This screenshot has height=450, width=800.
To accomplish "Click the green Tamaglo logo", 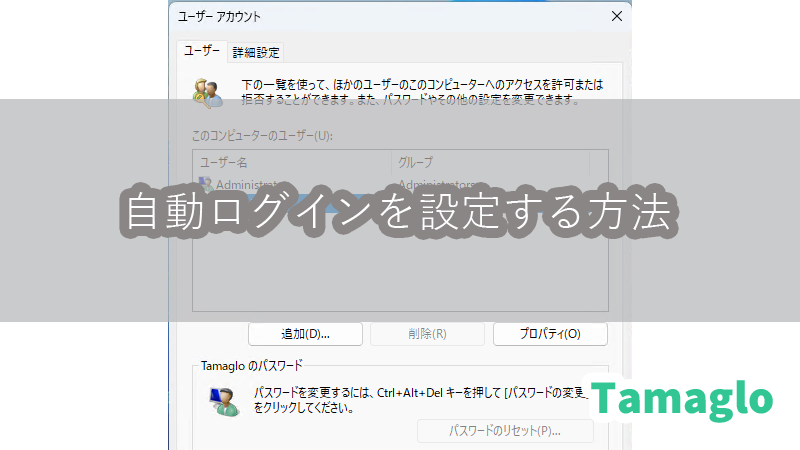I will pyautogui.click(x=681, y=398).
